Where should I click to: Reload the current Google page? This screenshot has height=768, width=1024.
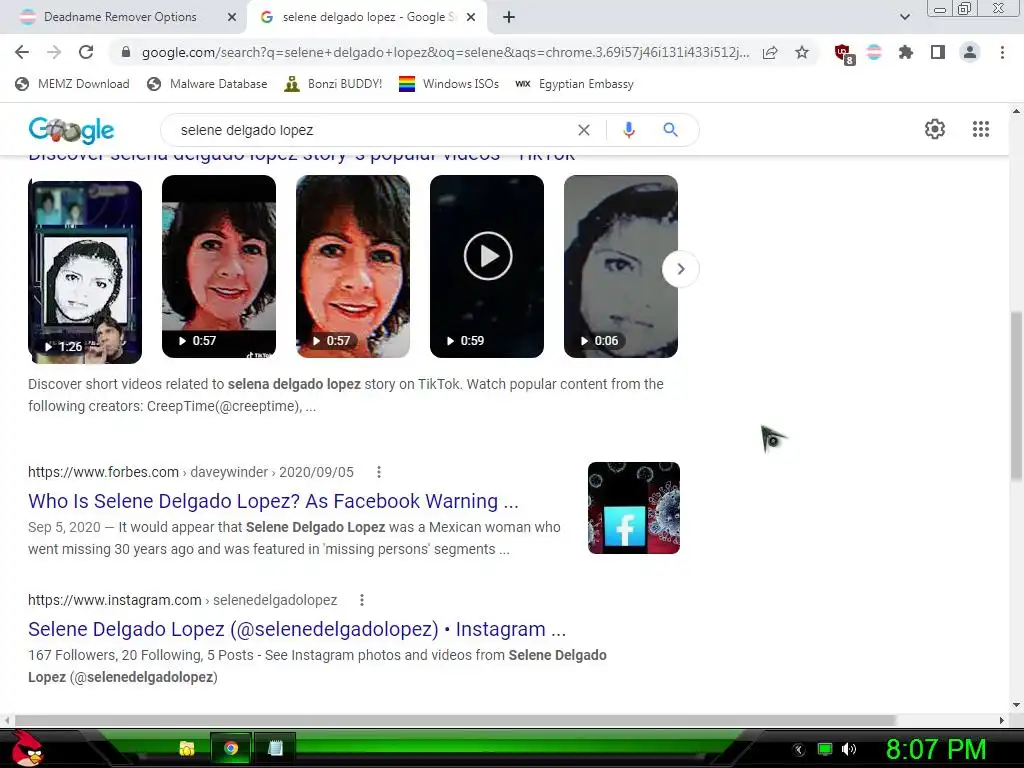pos(86,52)
